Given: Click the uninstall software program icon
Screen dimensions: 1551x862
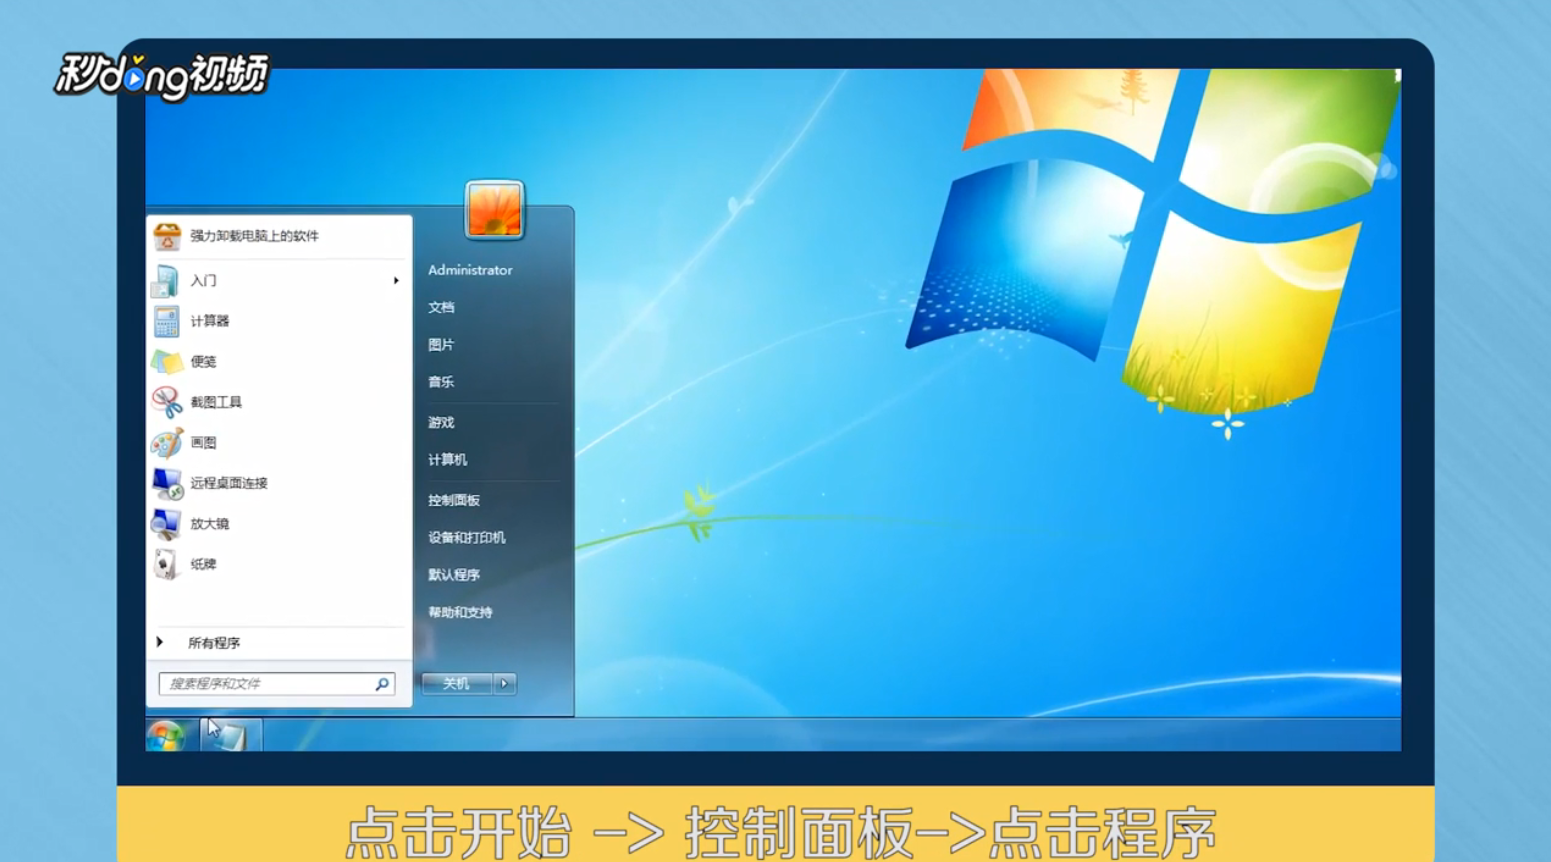Looking at the screenshot, I should tap(167, 237).
